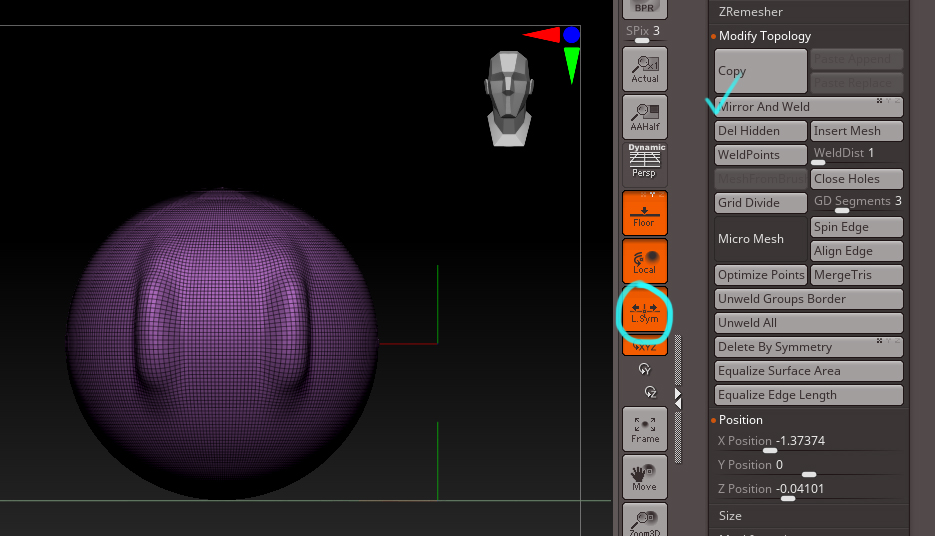Click Mirror And Weld button
Screen dimensions: 935x536
pyautogui.click(x=809, y=107)
